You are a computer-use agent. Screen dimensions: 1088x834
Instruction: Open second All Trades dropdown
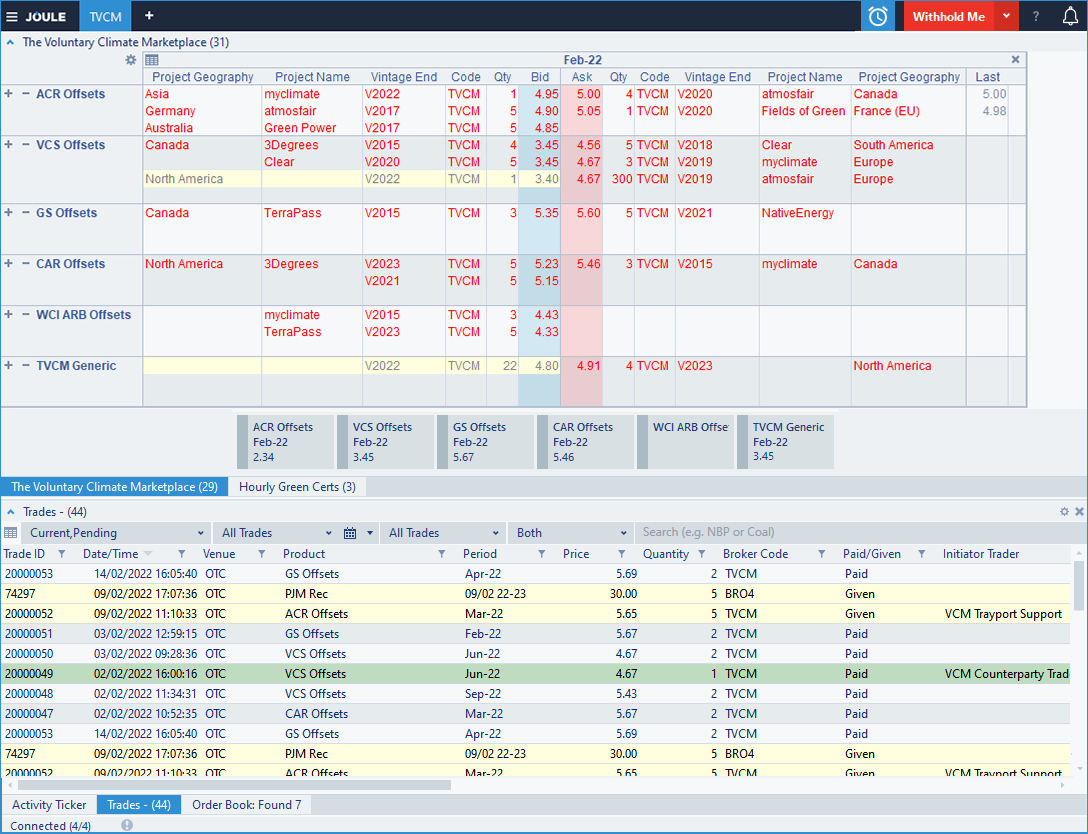click(443, 533)
